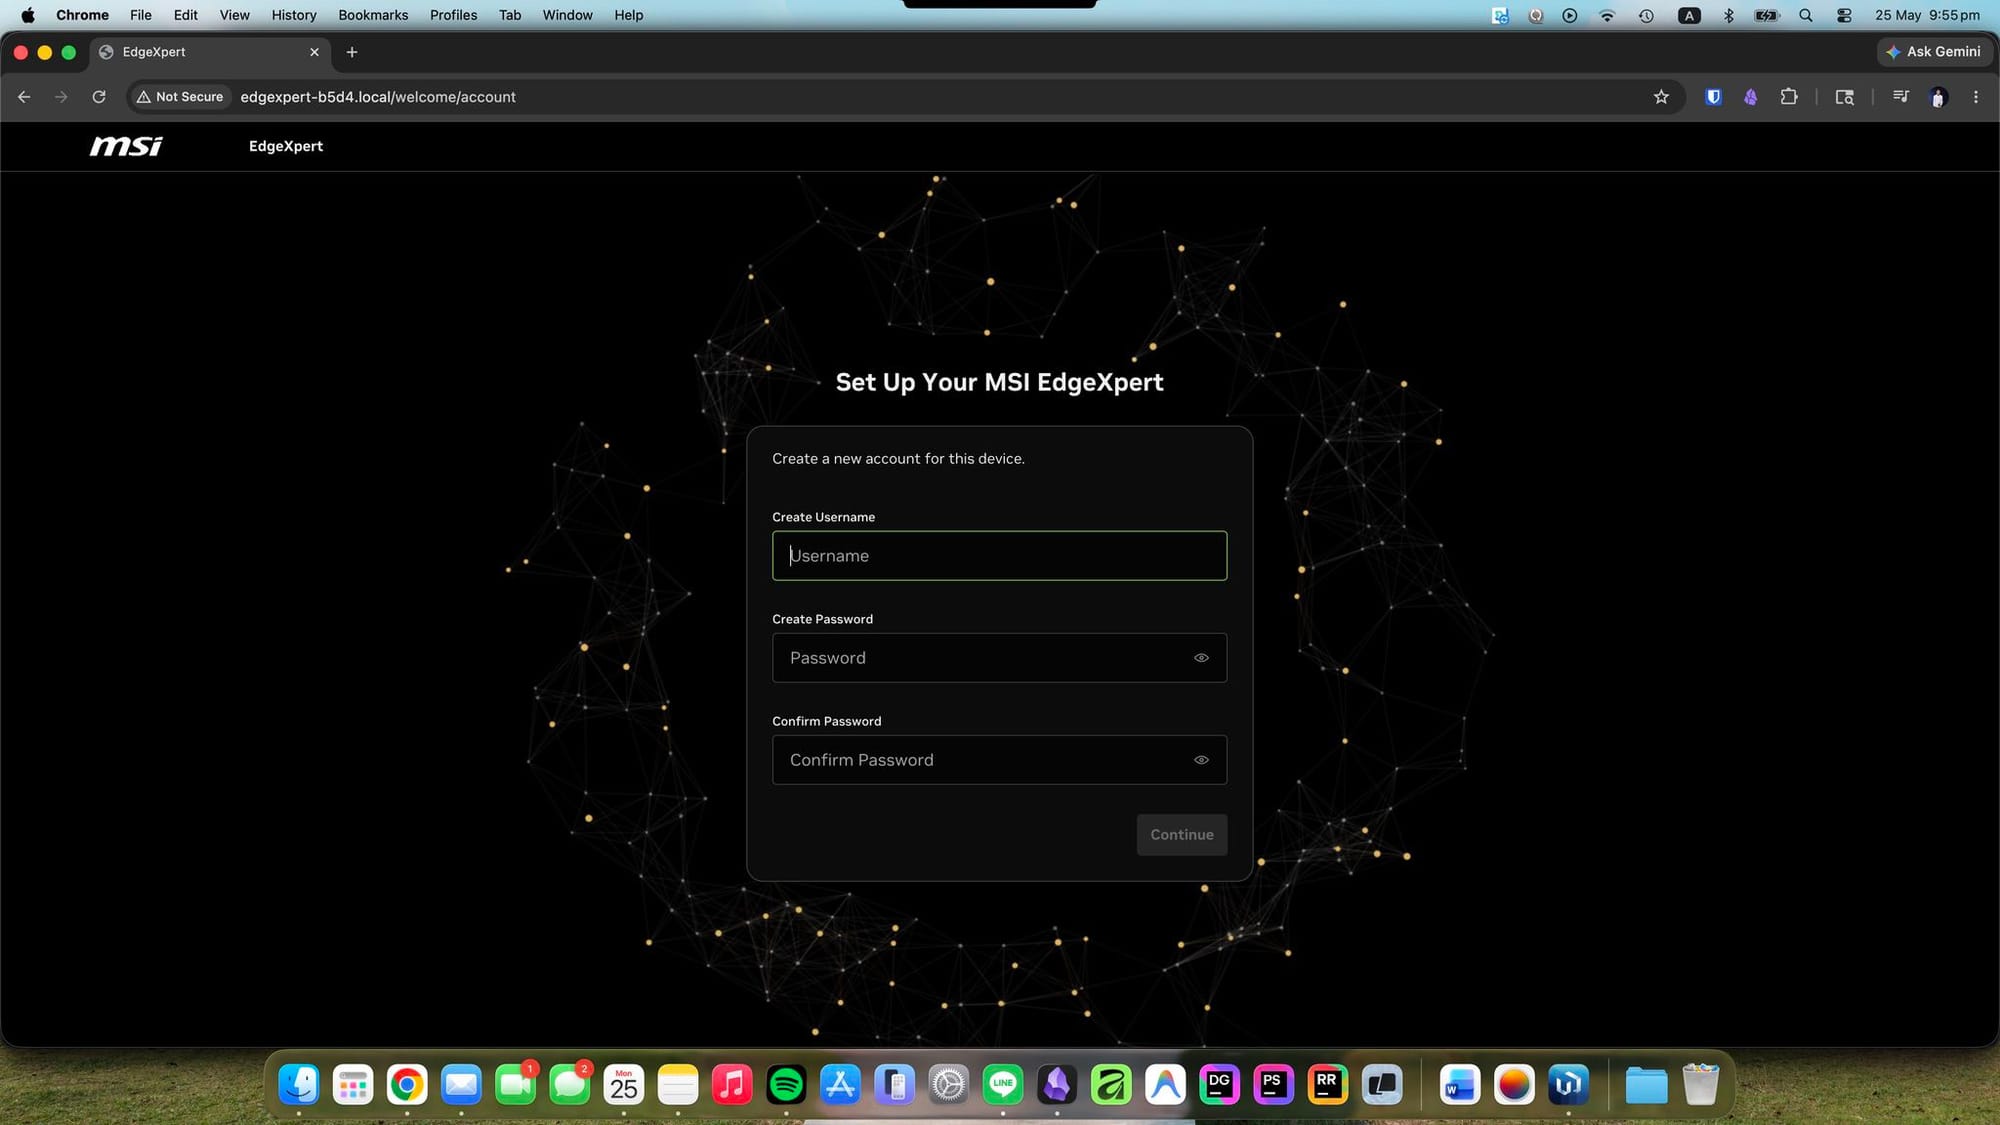The width and height of the screenshot is (2000, 1125).
Task: Bookmark this page with the star icon
Action: point(1661,97)
